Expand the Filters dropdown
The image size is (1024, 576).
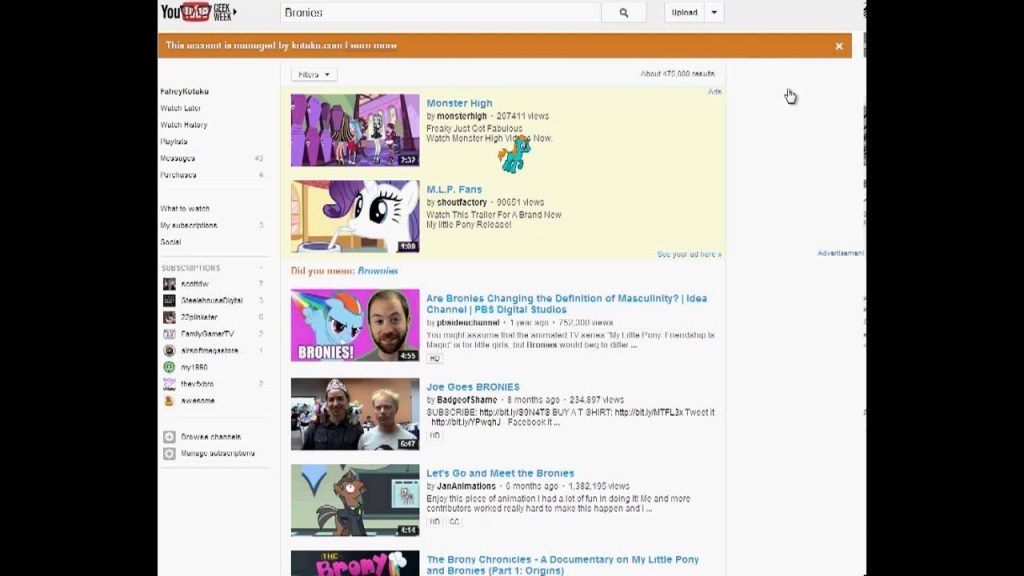tap(314, 75)
